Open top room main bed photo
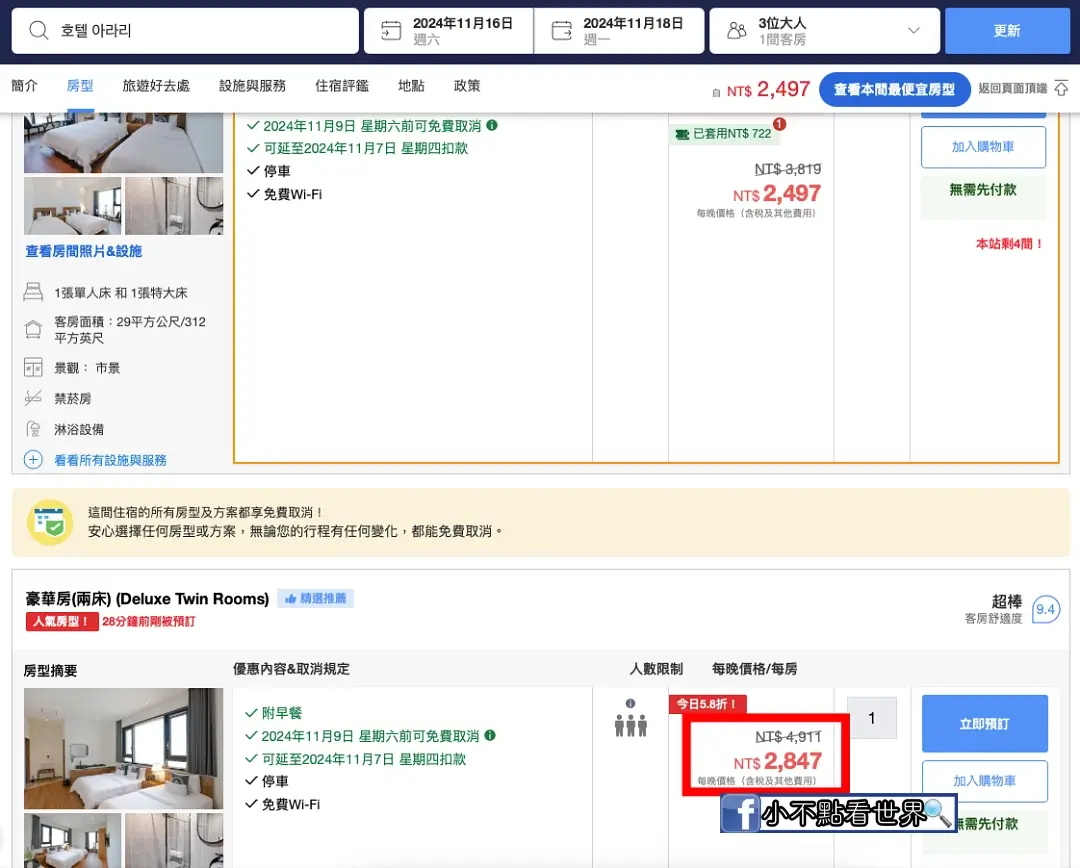The image size is (1080, 868). (123, 143)
